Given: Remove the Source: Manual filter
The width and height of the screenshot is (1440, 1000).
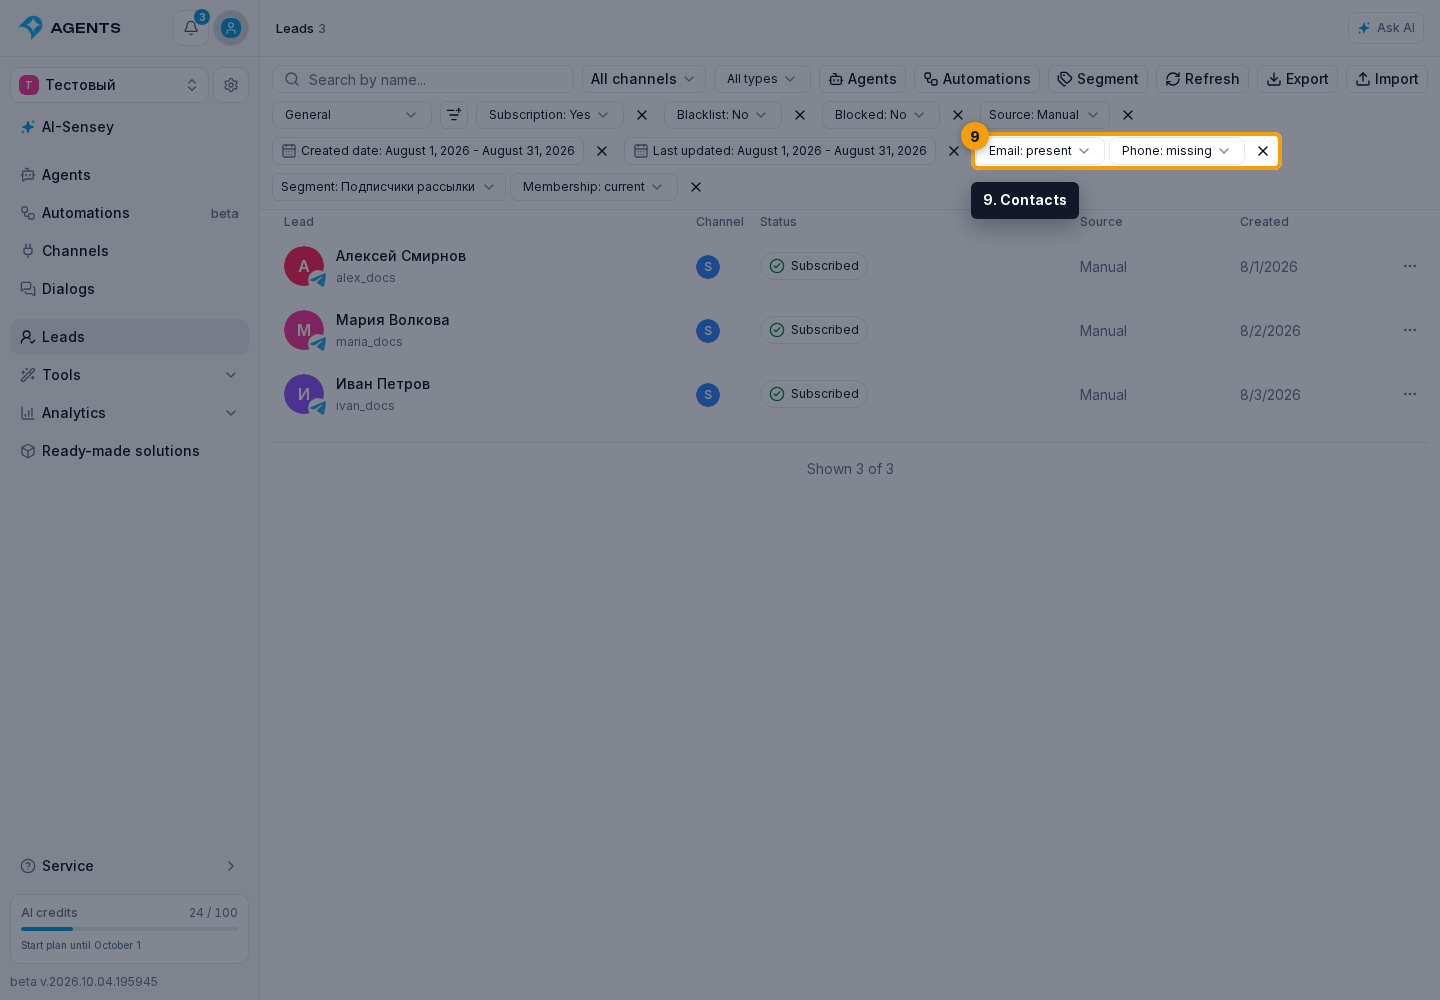Looking at the screenshot, I should tap(1128, 115).
